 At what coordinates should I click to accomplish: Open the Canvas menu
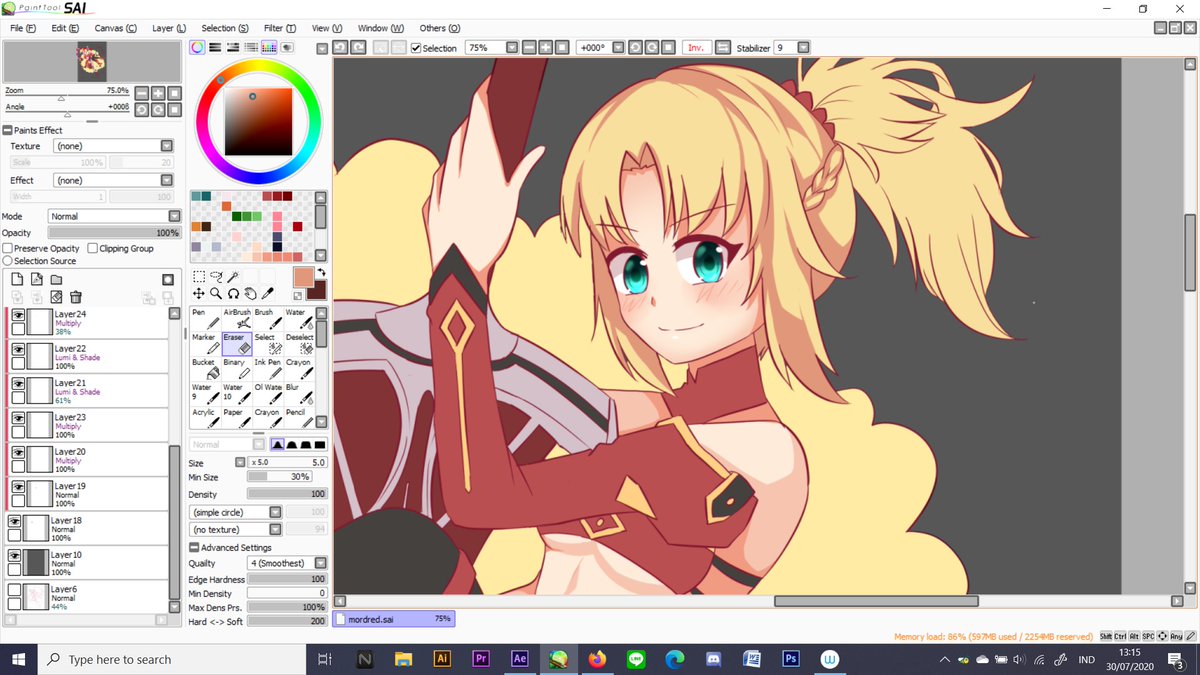(x=116, y=28)
